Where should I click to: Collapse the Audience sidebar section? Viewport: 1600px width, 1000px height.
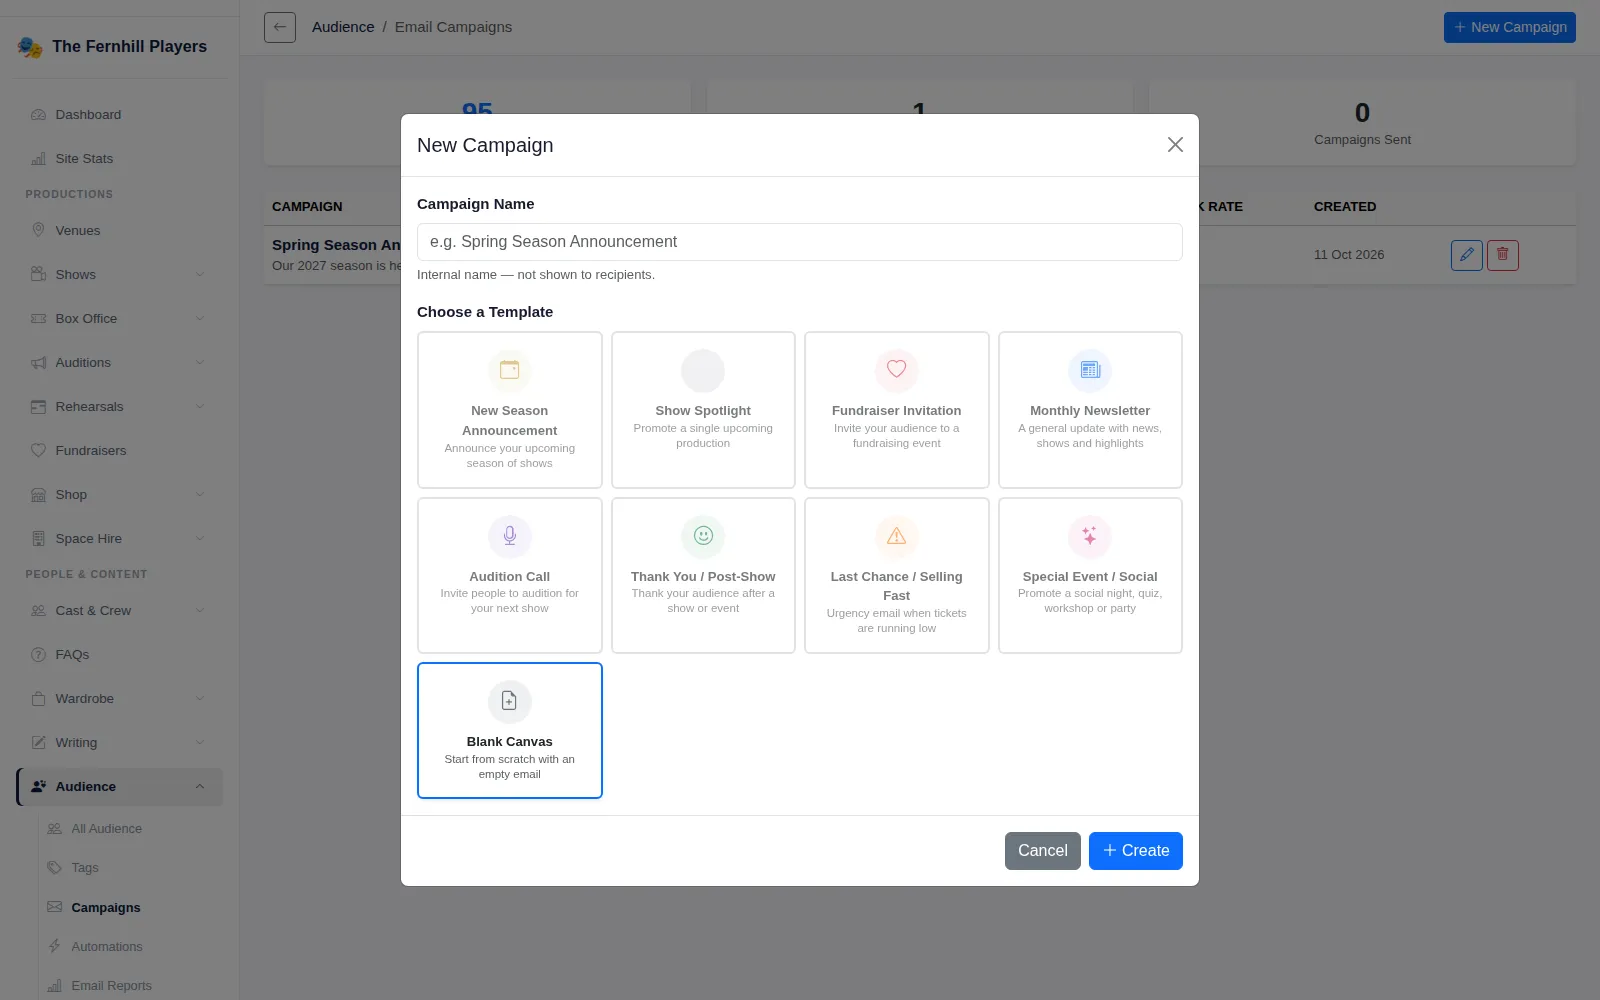click(120, 787)
